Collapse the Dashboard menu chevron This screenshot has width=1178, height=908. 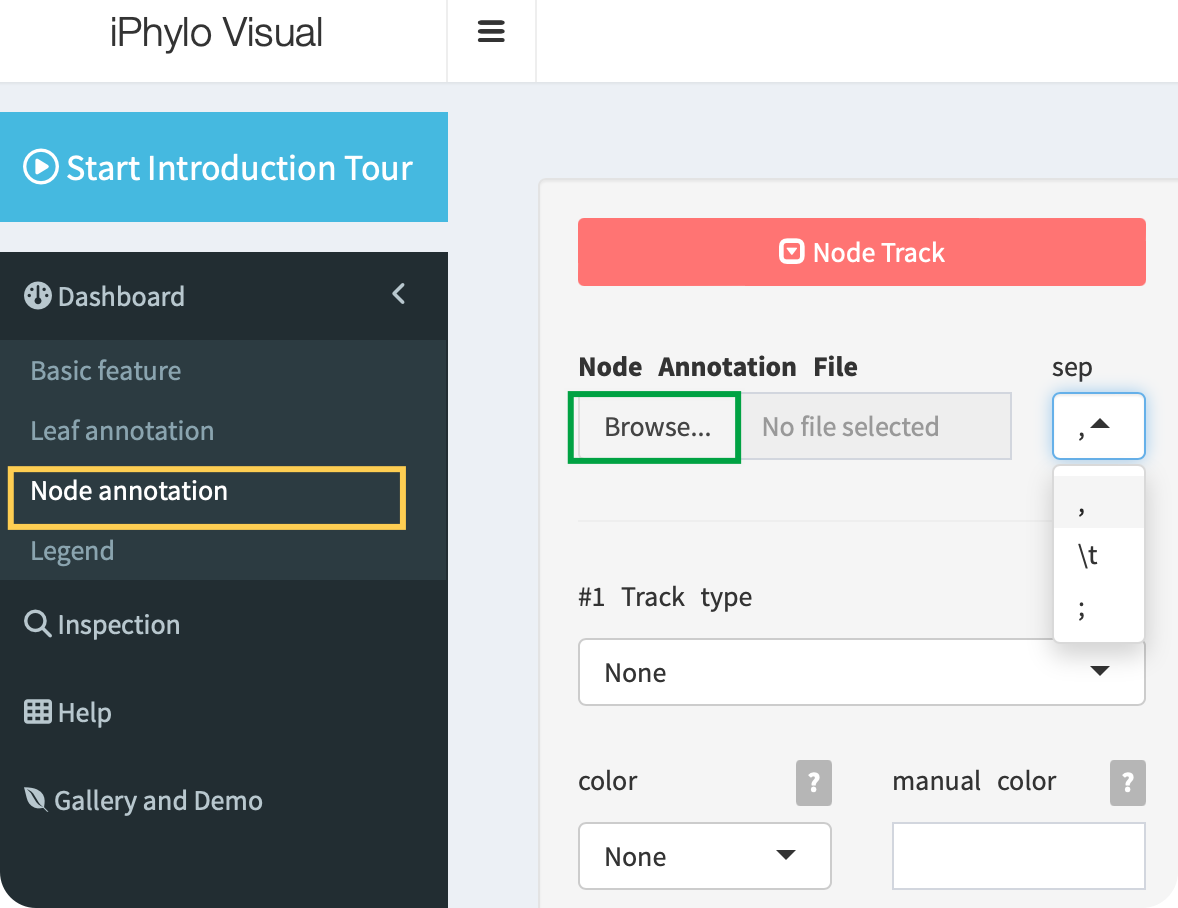pyautogui.click(x=398, y=294)
